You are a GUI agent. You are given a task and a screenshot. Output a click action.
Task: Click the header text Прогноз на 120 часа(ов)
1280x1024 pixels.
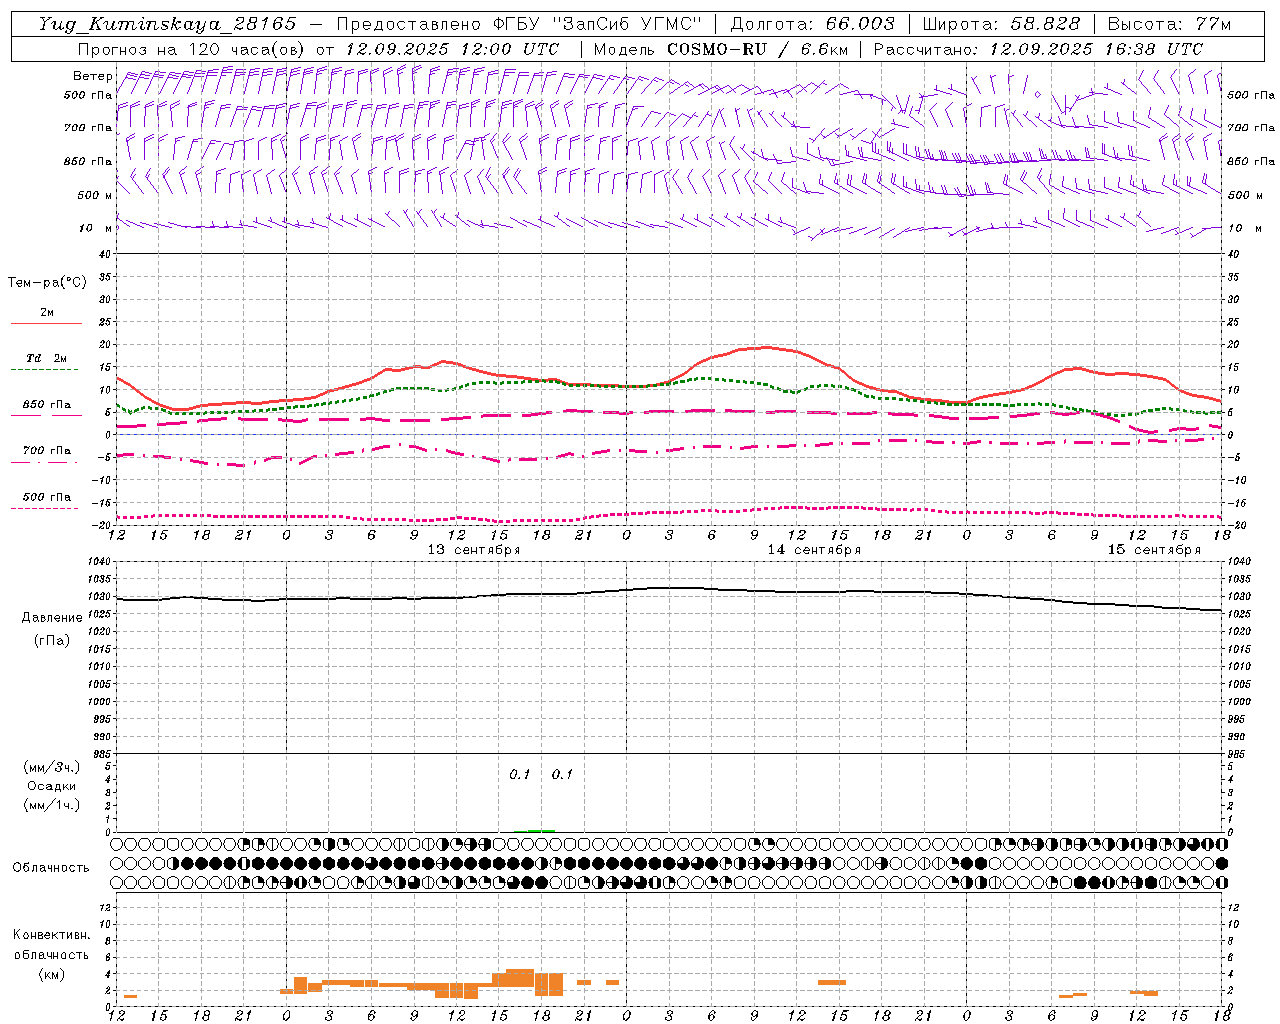(192, 49)
